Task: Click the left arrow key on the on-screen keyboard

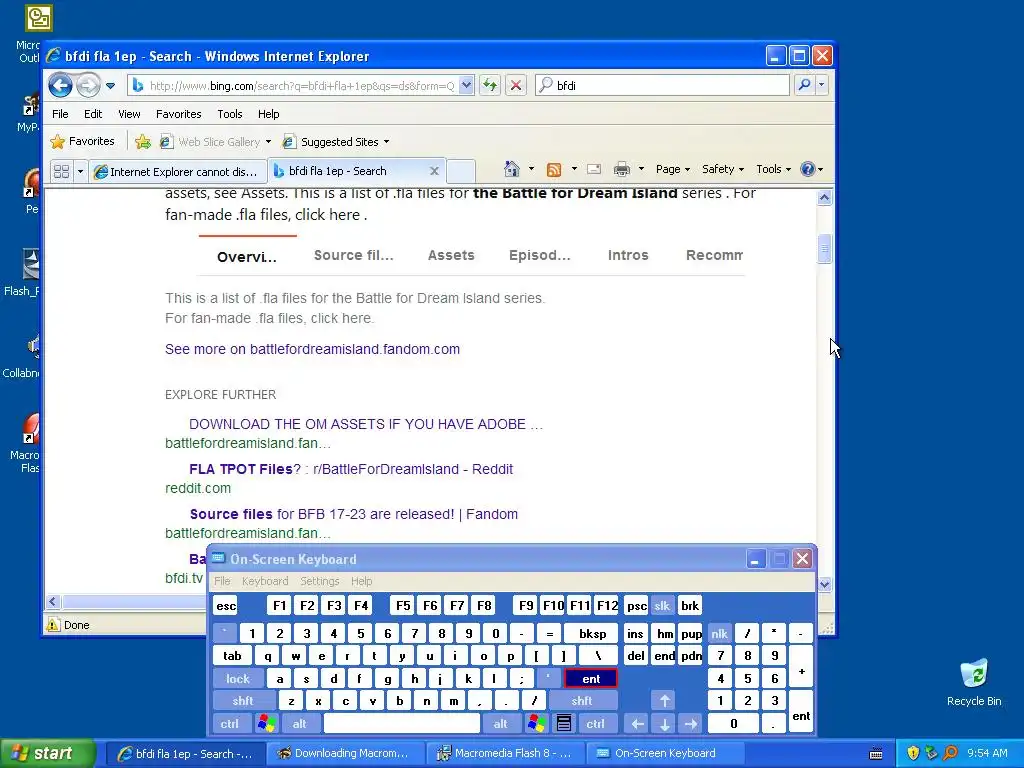Action: (637, 724)
